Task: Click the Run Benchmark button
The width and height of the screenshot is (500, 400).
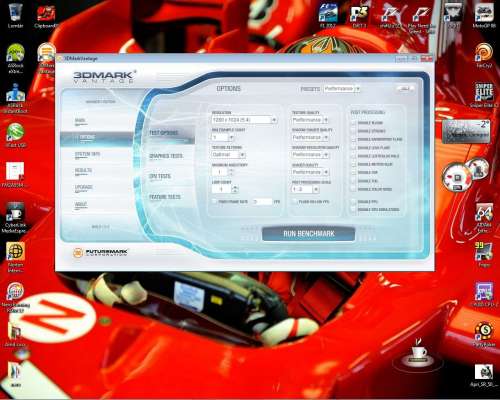Action: (309, 234)
